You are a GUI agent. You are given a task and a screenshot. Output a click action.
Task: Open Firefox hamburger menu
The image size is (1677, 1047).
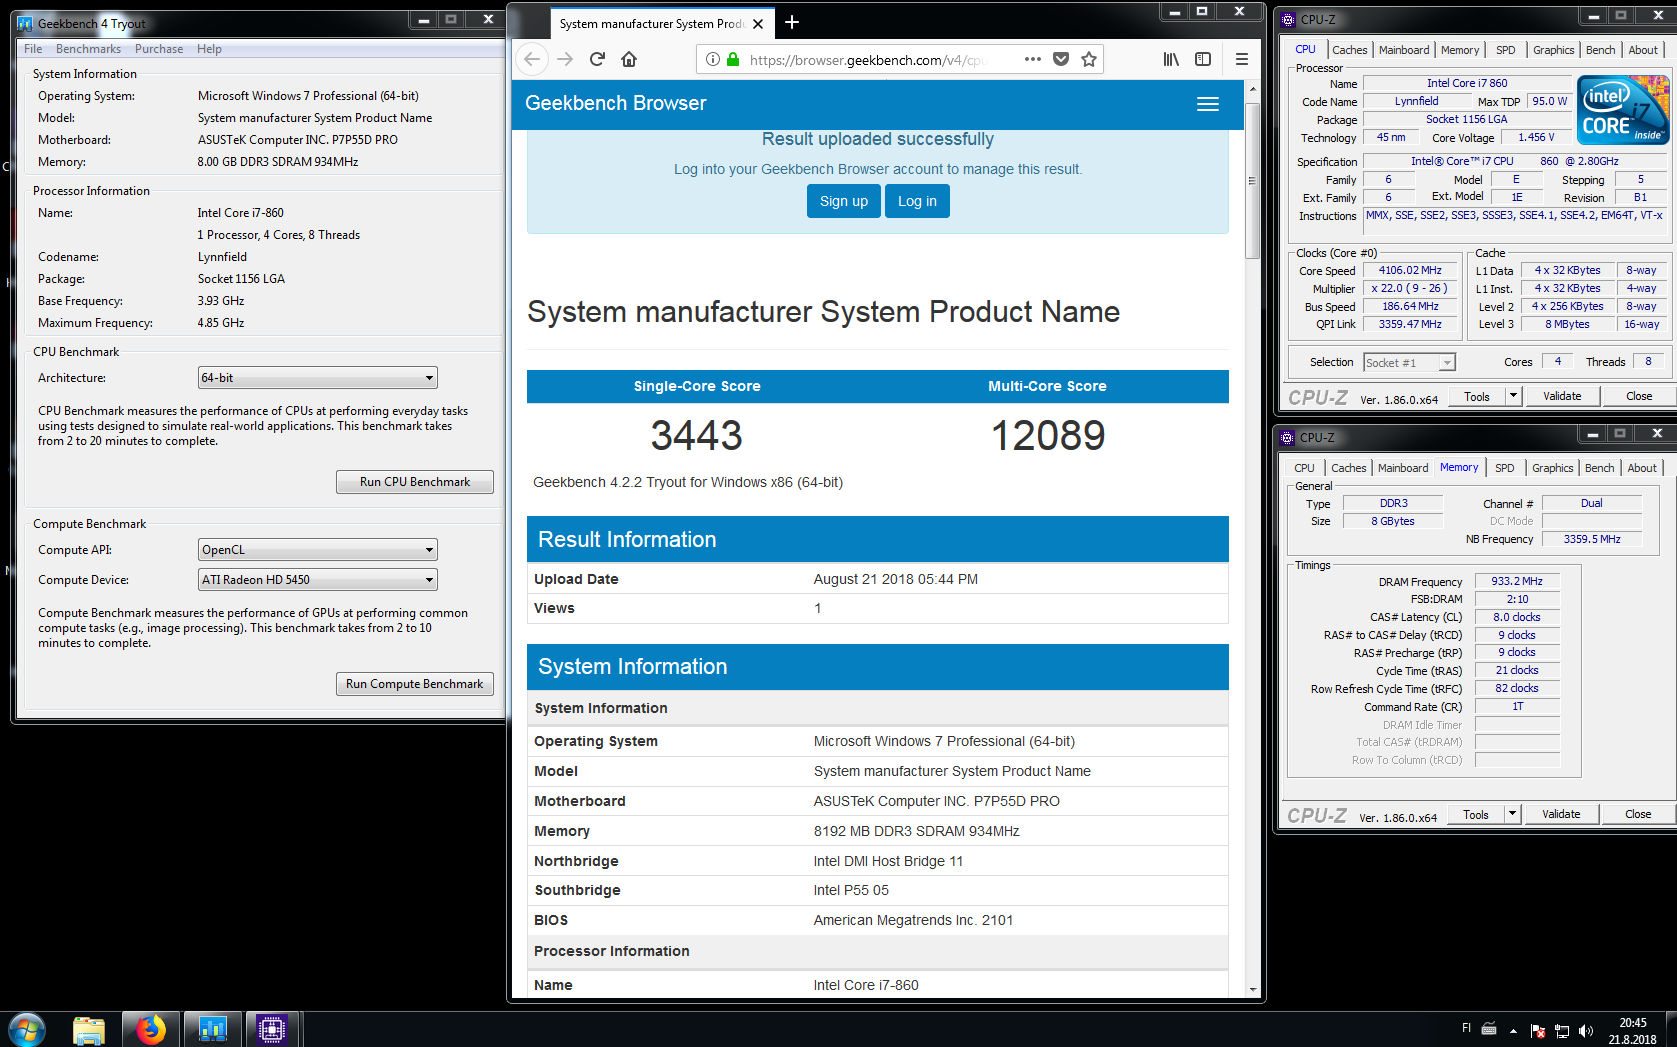click(x=1242, y=59)
